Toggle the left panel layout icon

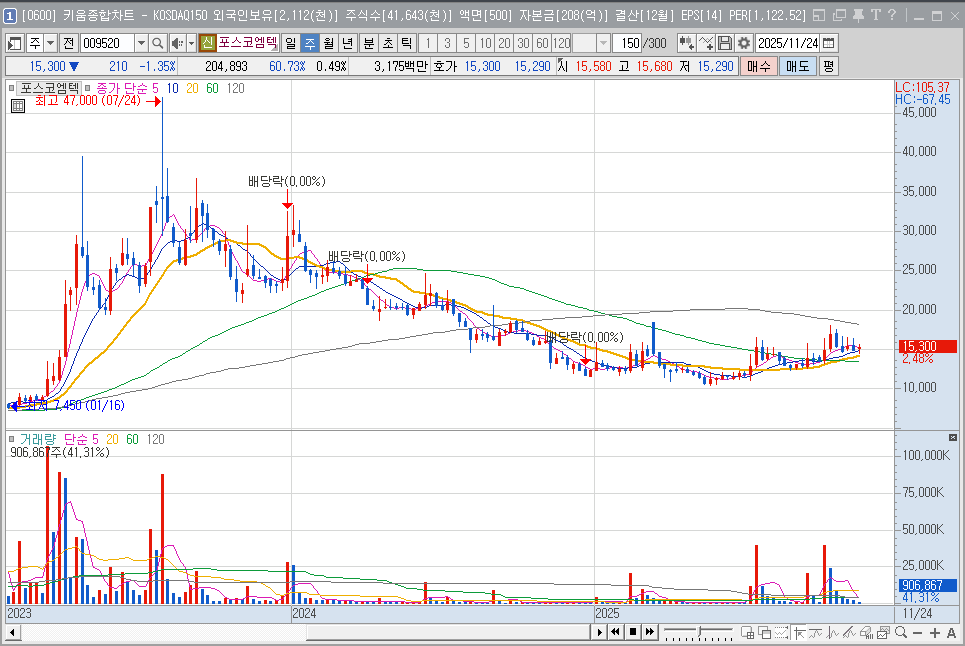pyautogui.click(x=14, y=43)
